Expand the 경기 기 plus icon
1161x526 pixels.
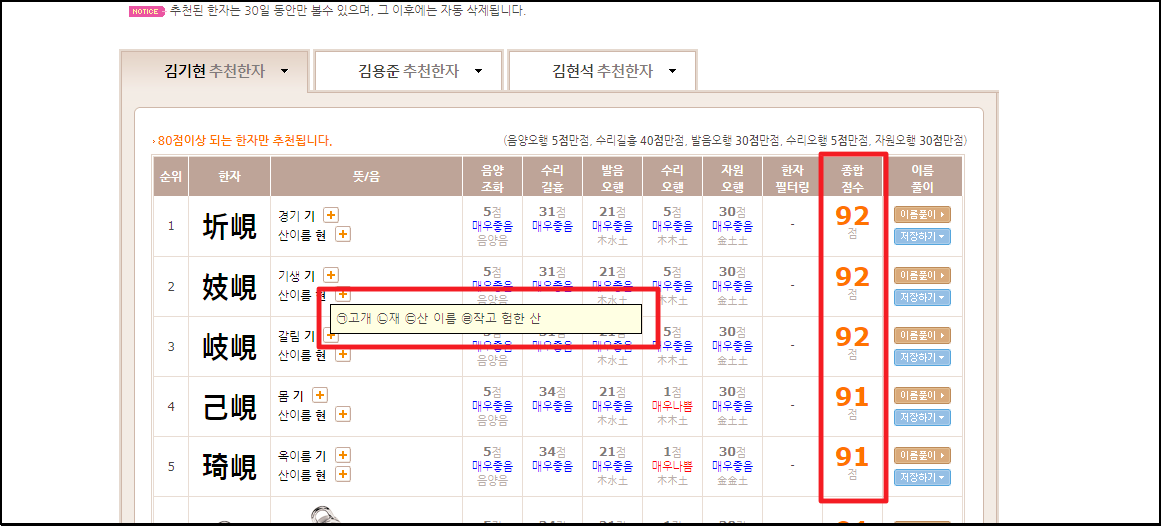330,216
